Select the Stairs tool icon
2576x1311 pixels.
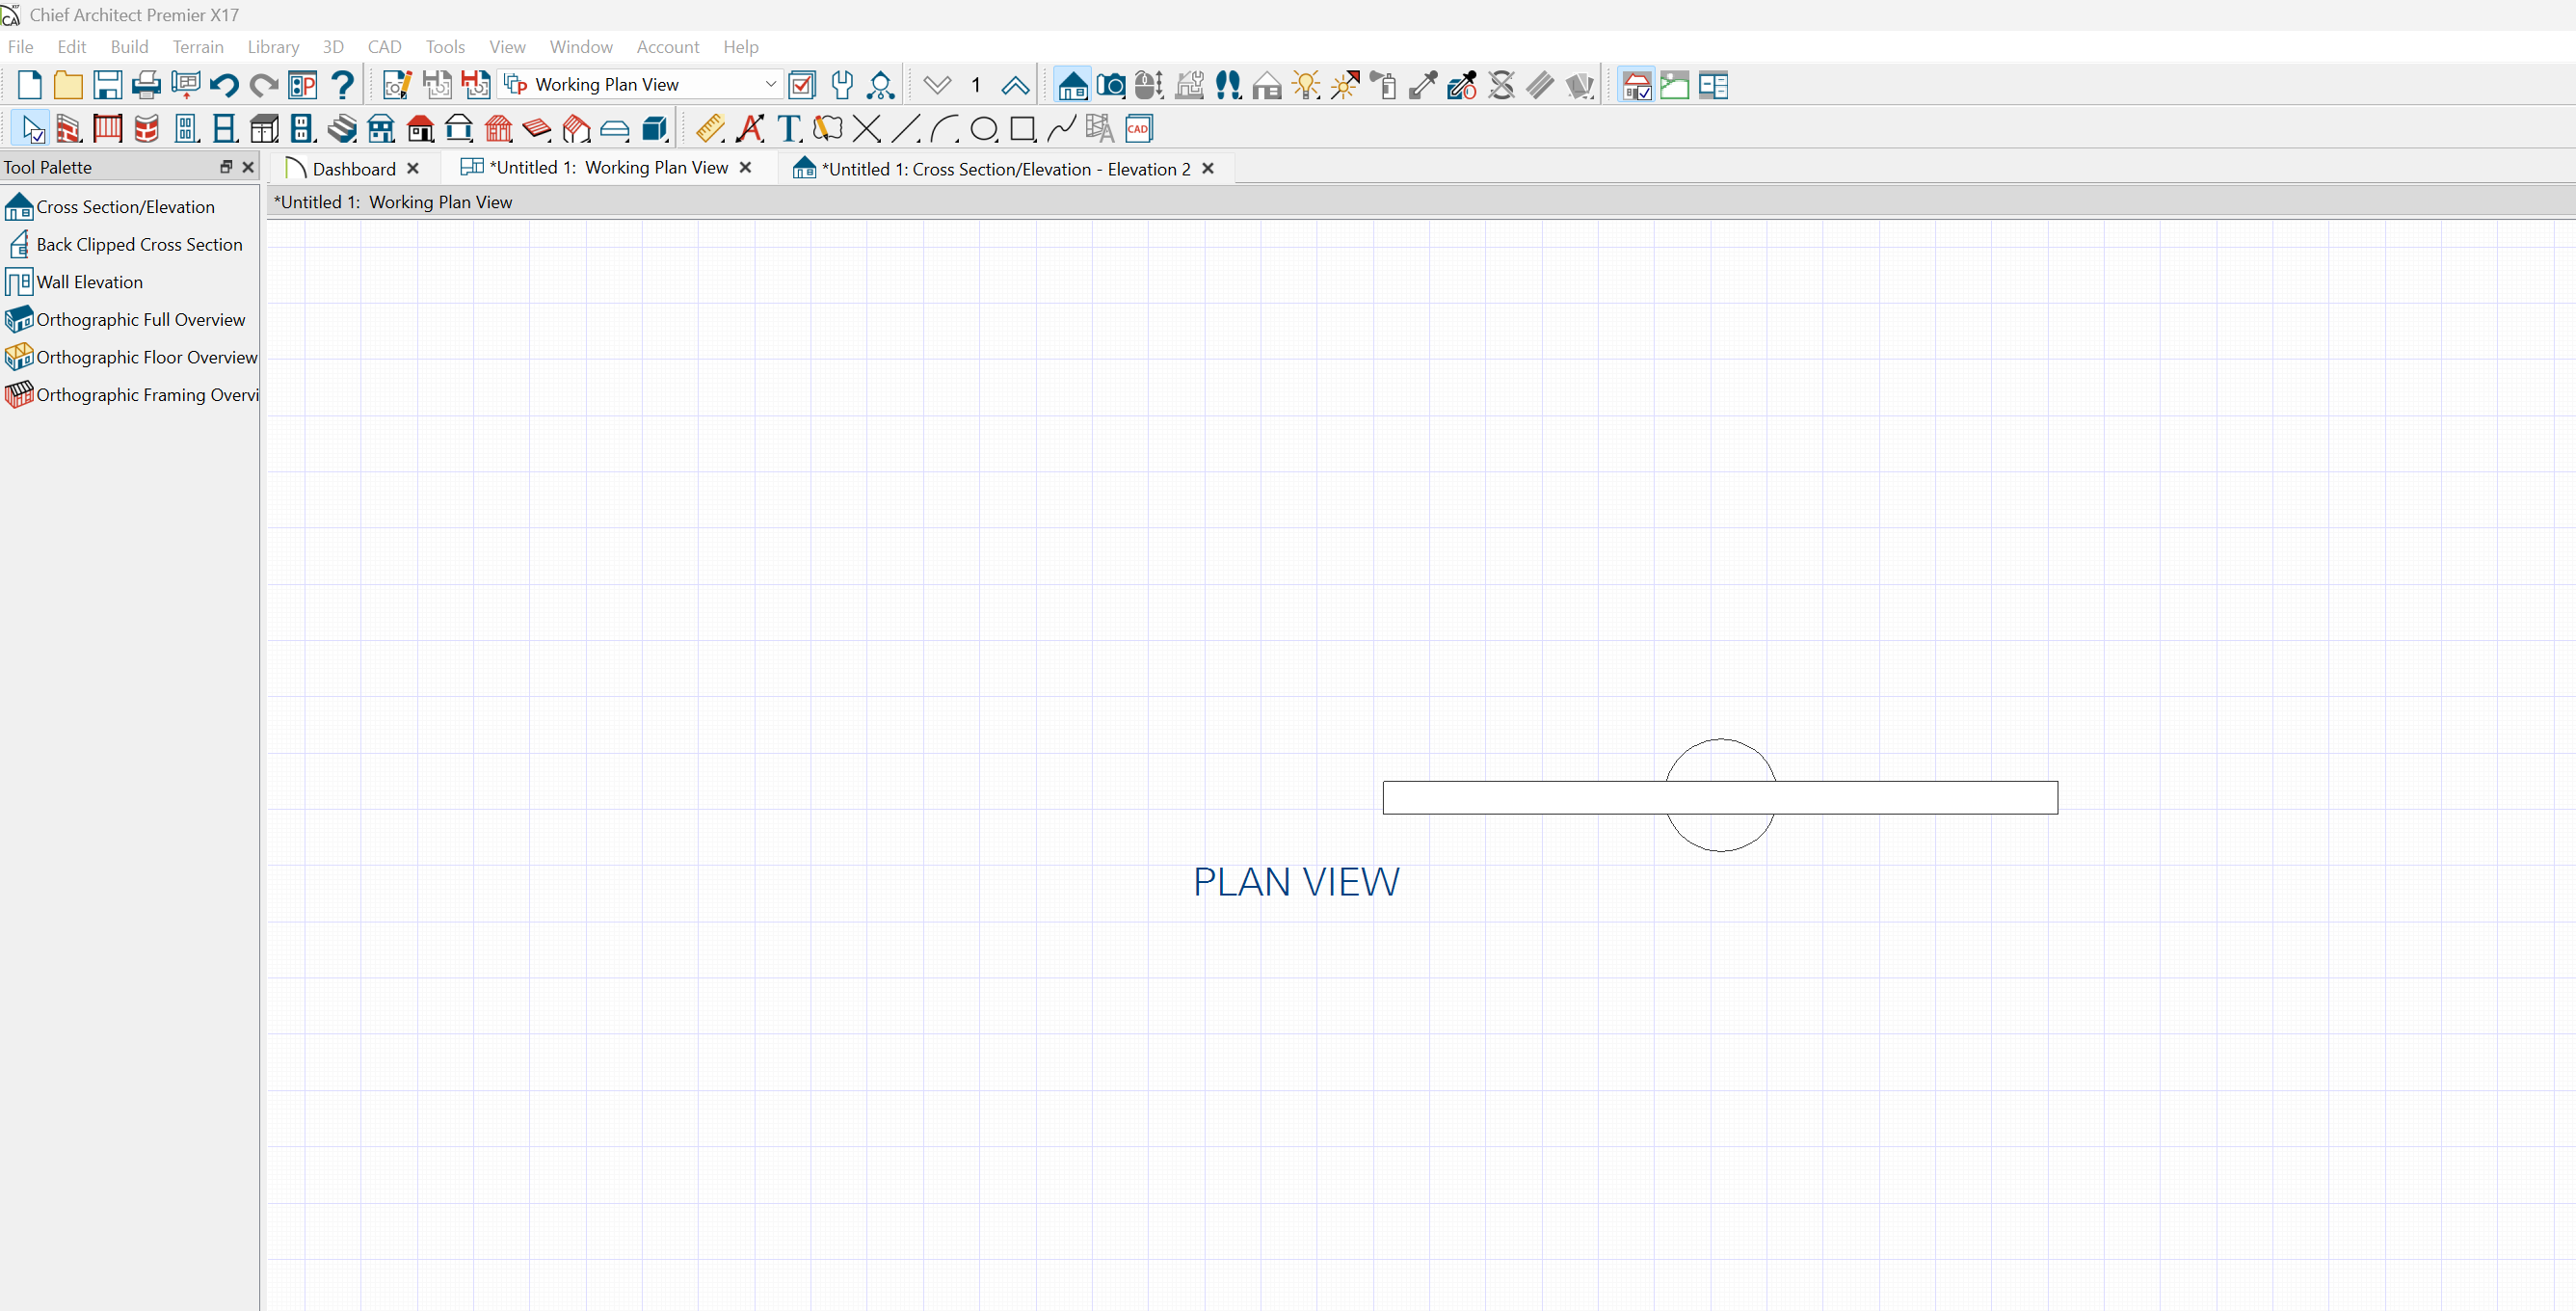tap(342, 129)
